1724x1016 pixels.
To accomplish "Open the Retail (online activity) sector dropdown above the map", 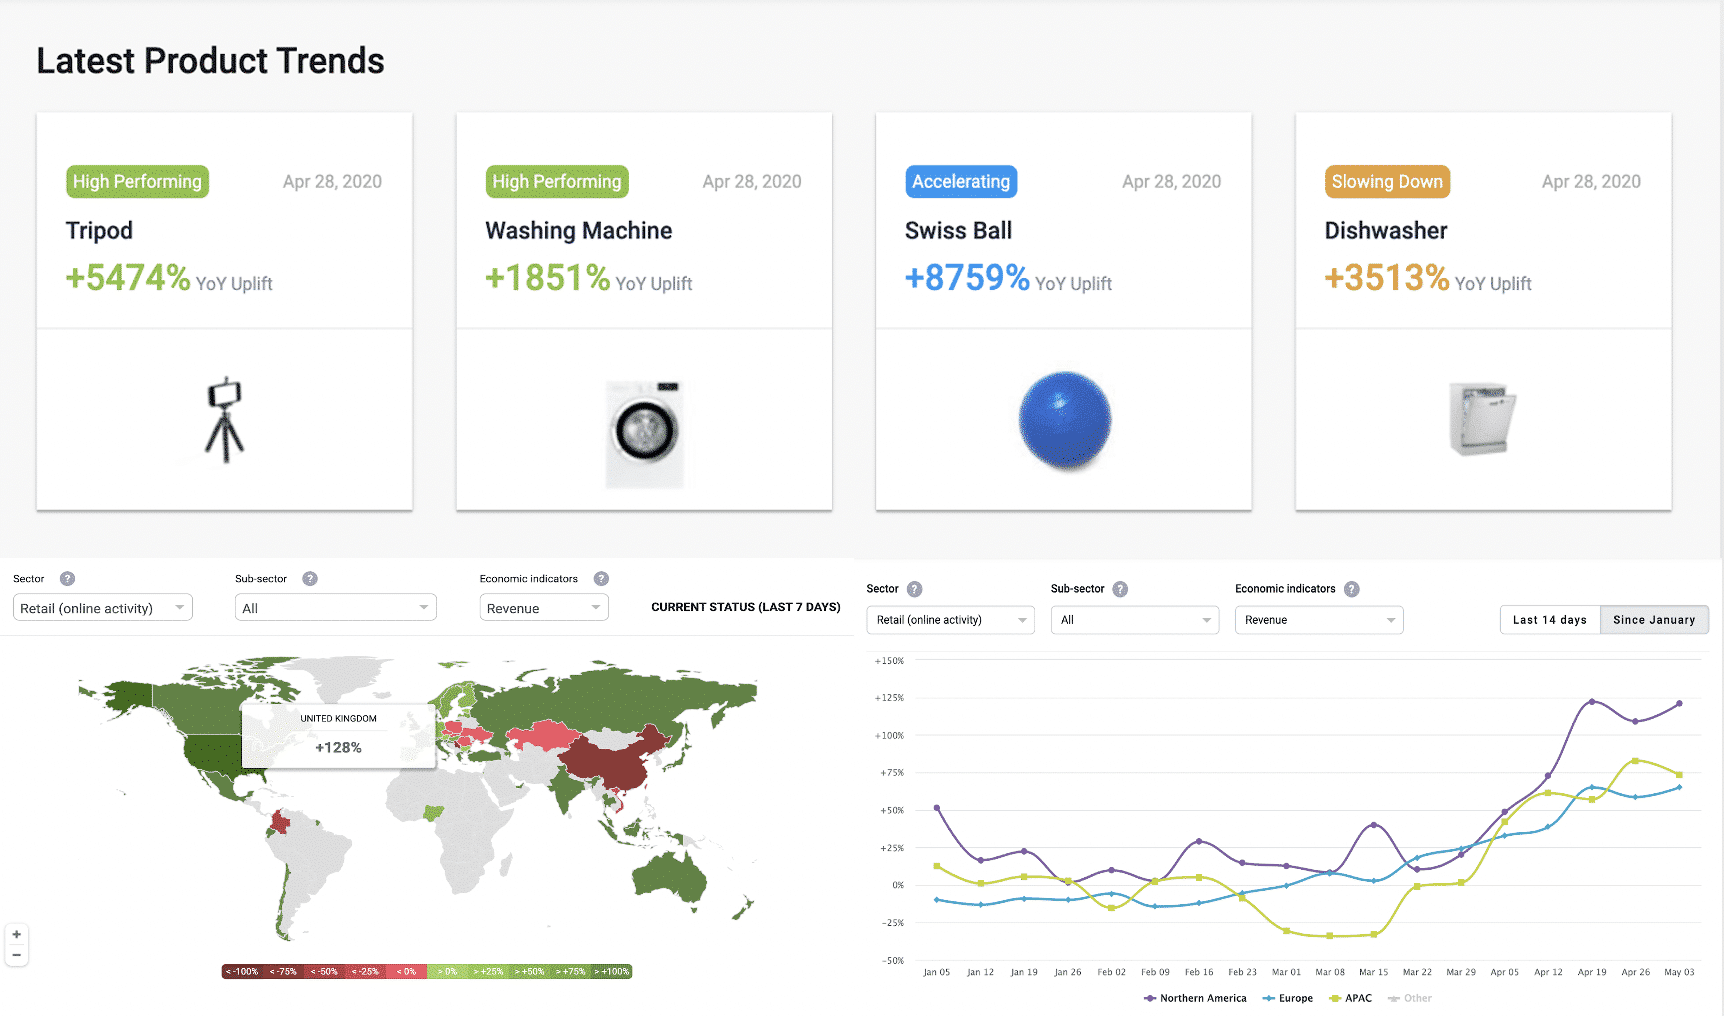I will [103, 608].
